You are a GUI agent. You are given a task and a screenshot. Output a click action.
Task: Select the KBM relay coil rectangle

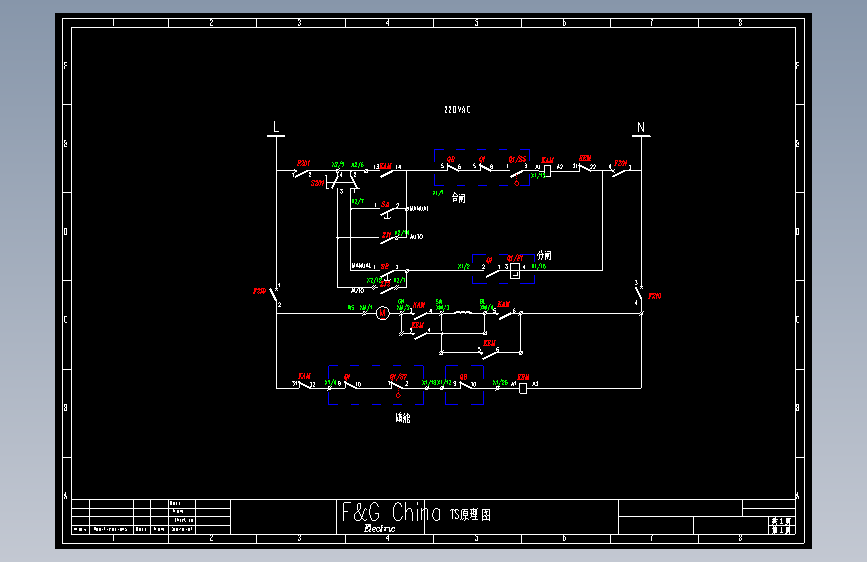[x=523, y=388]
